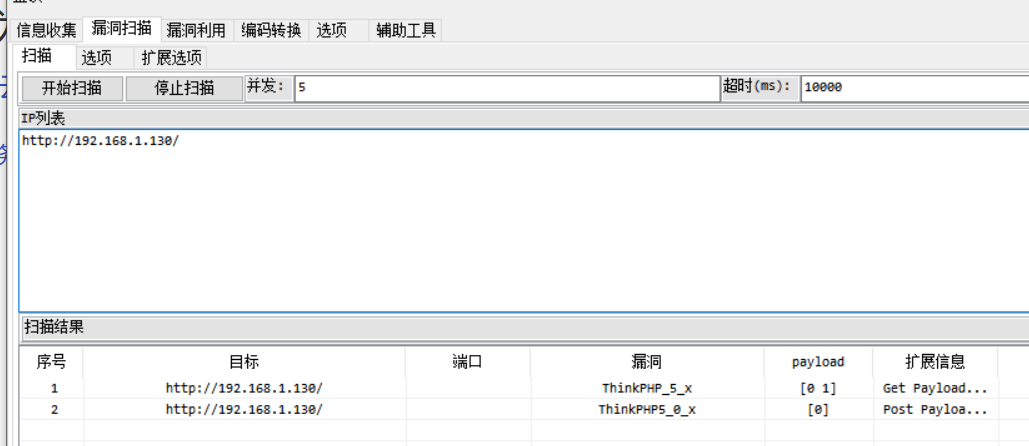Screen dimensions: 1029x446
Task: Select result row number 1
Action: pos(54,388)
